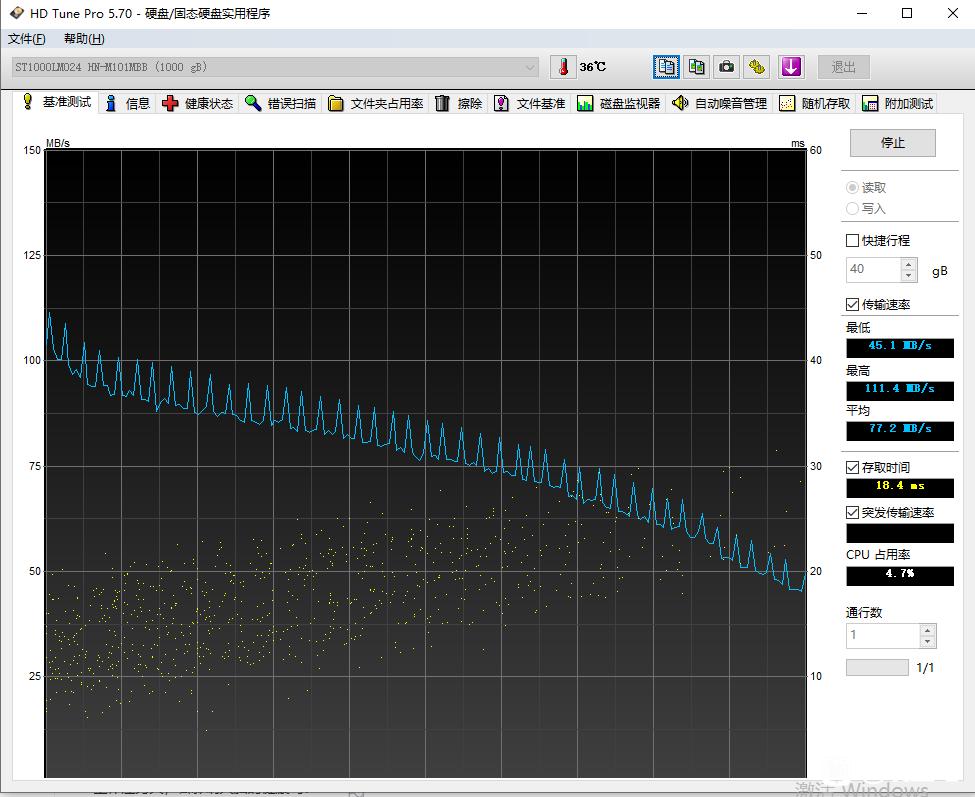Click the 最高 value 111.4 MB/s
The width and height of the screenshot is (975, 797).
click(899, 389)
